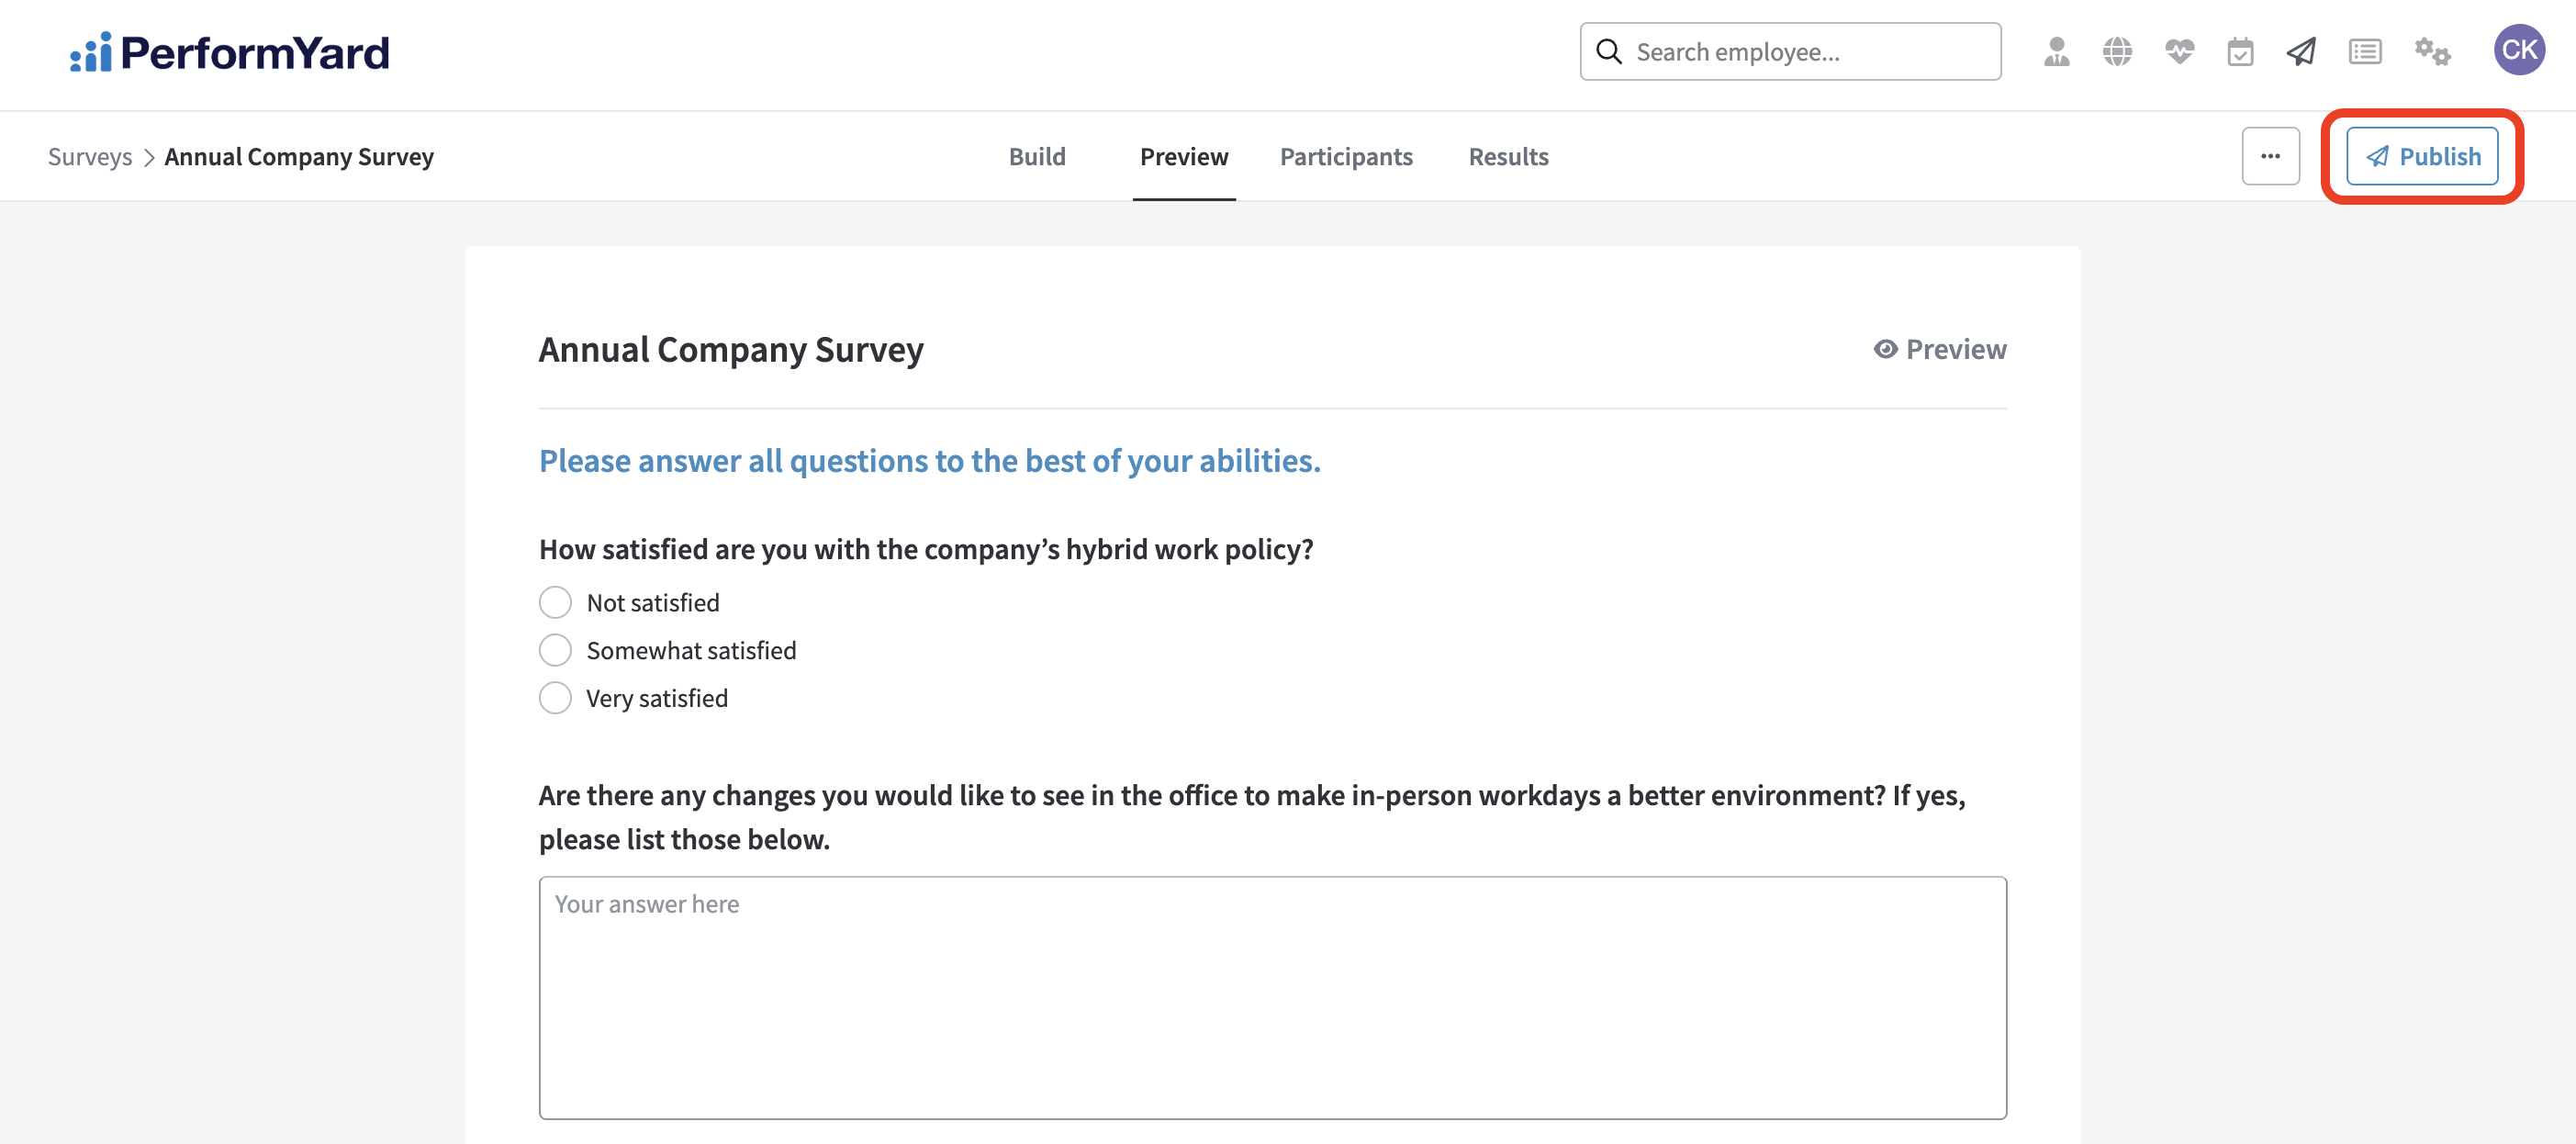
Task: Go to the Participants tab
Action: click(1346, 157)
